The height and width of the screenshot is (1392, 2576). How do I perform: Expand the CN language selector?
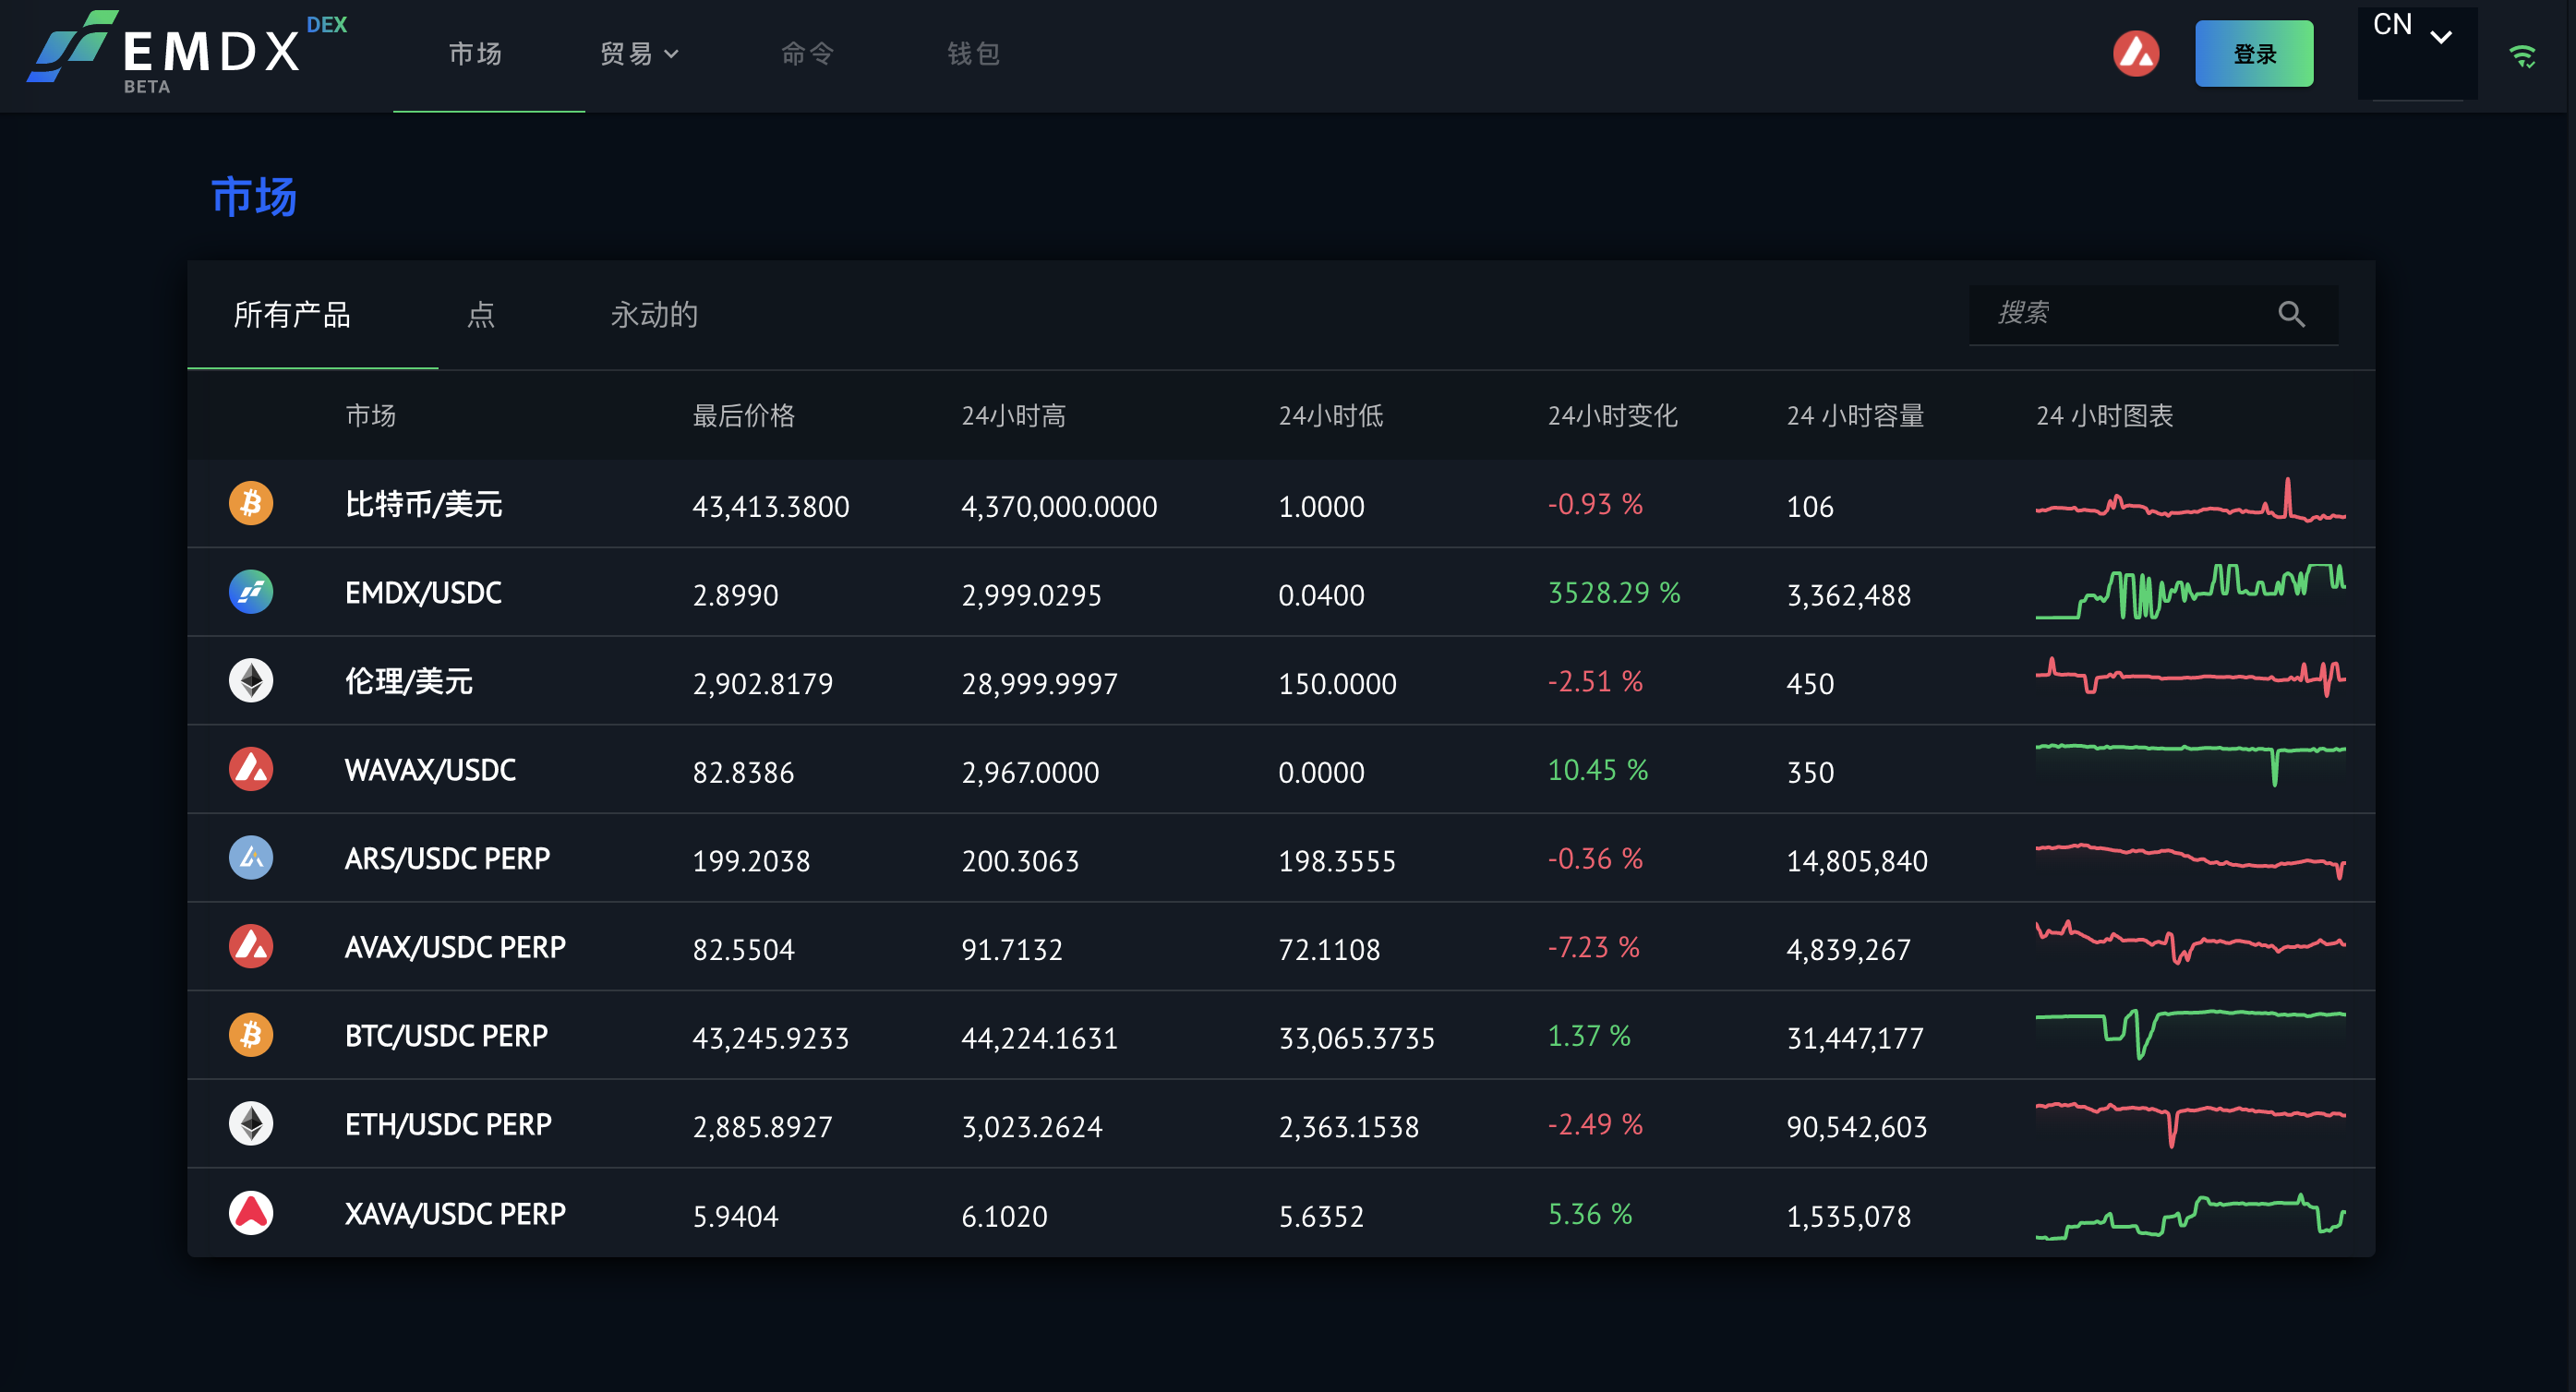[2413, 30]
